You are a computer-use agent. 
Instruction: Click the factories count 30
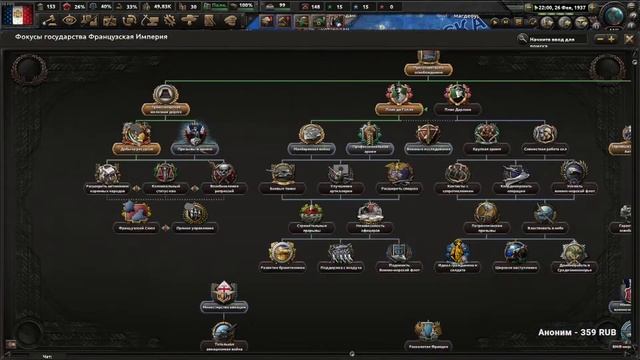pos(193,7)
